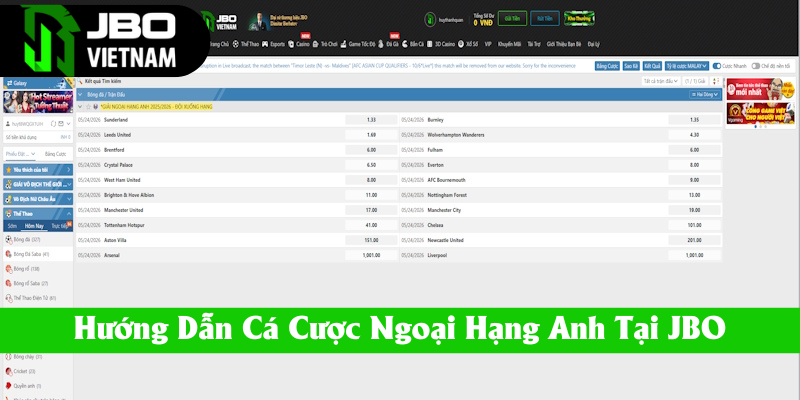The width and height of the screenshot is (800, 400).
Task: Star the Giải Ngoại Hạng Anh league as favorite
Action: click(88, 107)
